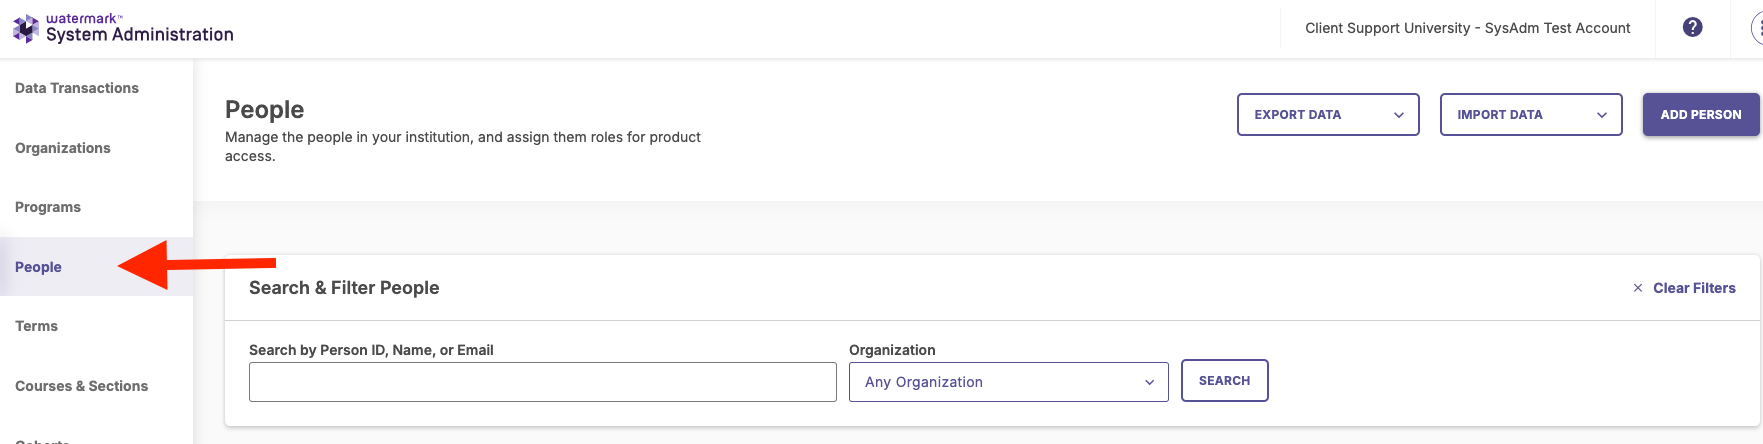The height and width of the screenshot is (444, 1763).
Task: Click the Watermark System Administration logo
Action: point(123,28)
